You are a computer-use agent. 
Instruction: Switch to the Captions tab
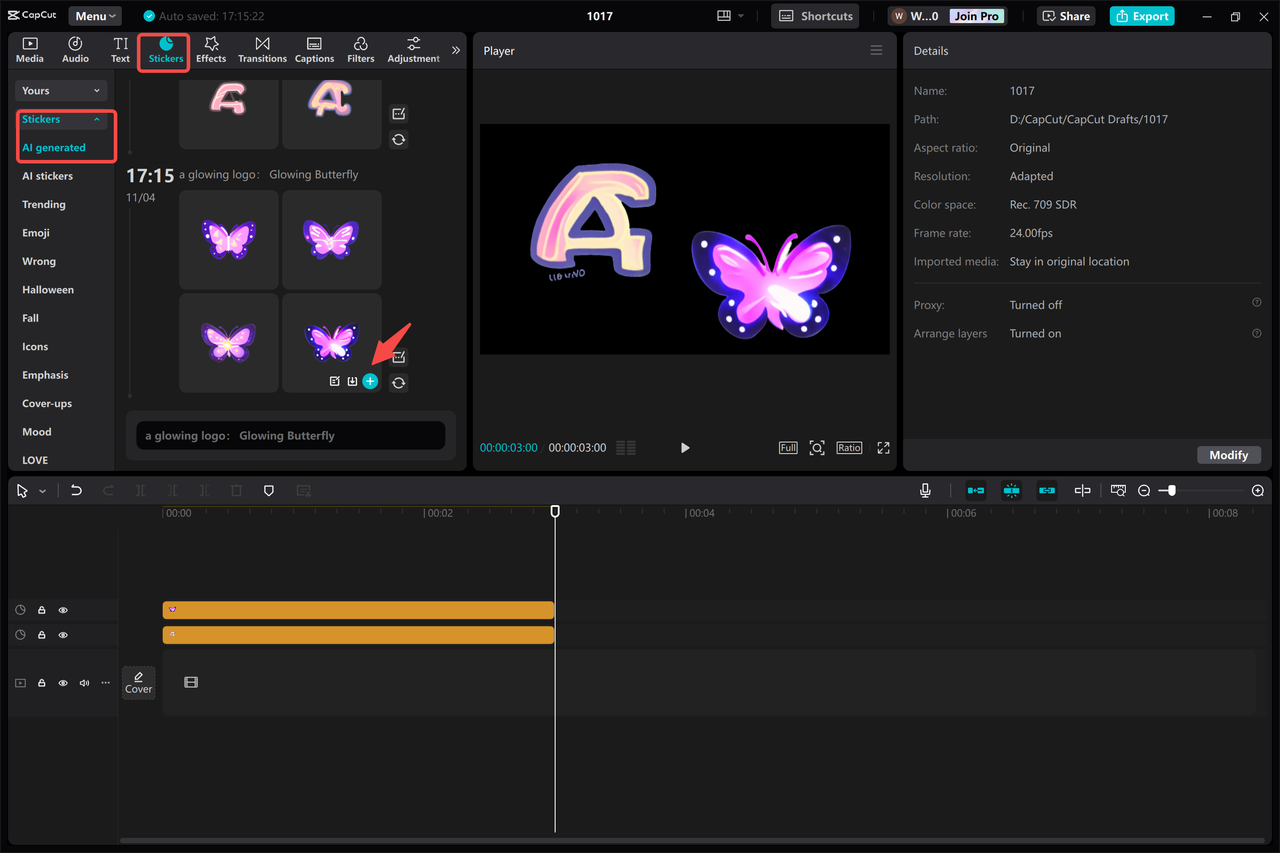tap(314, 49)
